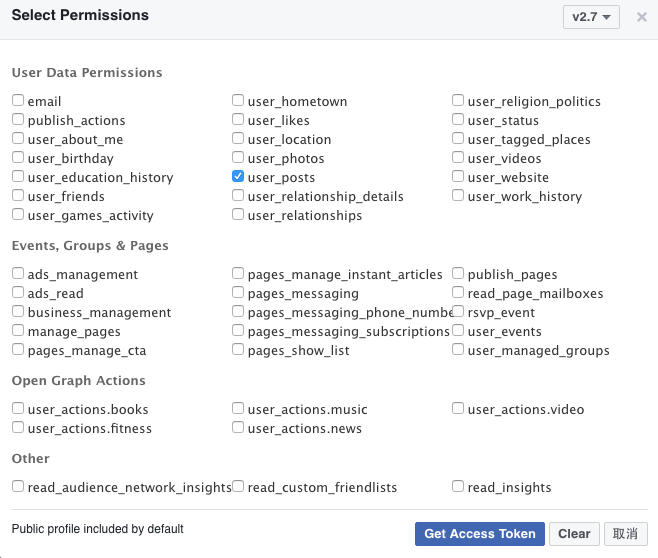
Task: Tick the user_friends checkbox
Action: point(18,196)
